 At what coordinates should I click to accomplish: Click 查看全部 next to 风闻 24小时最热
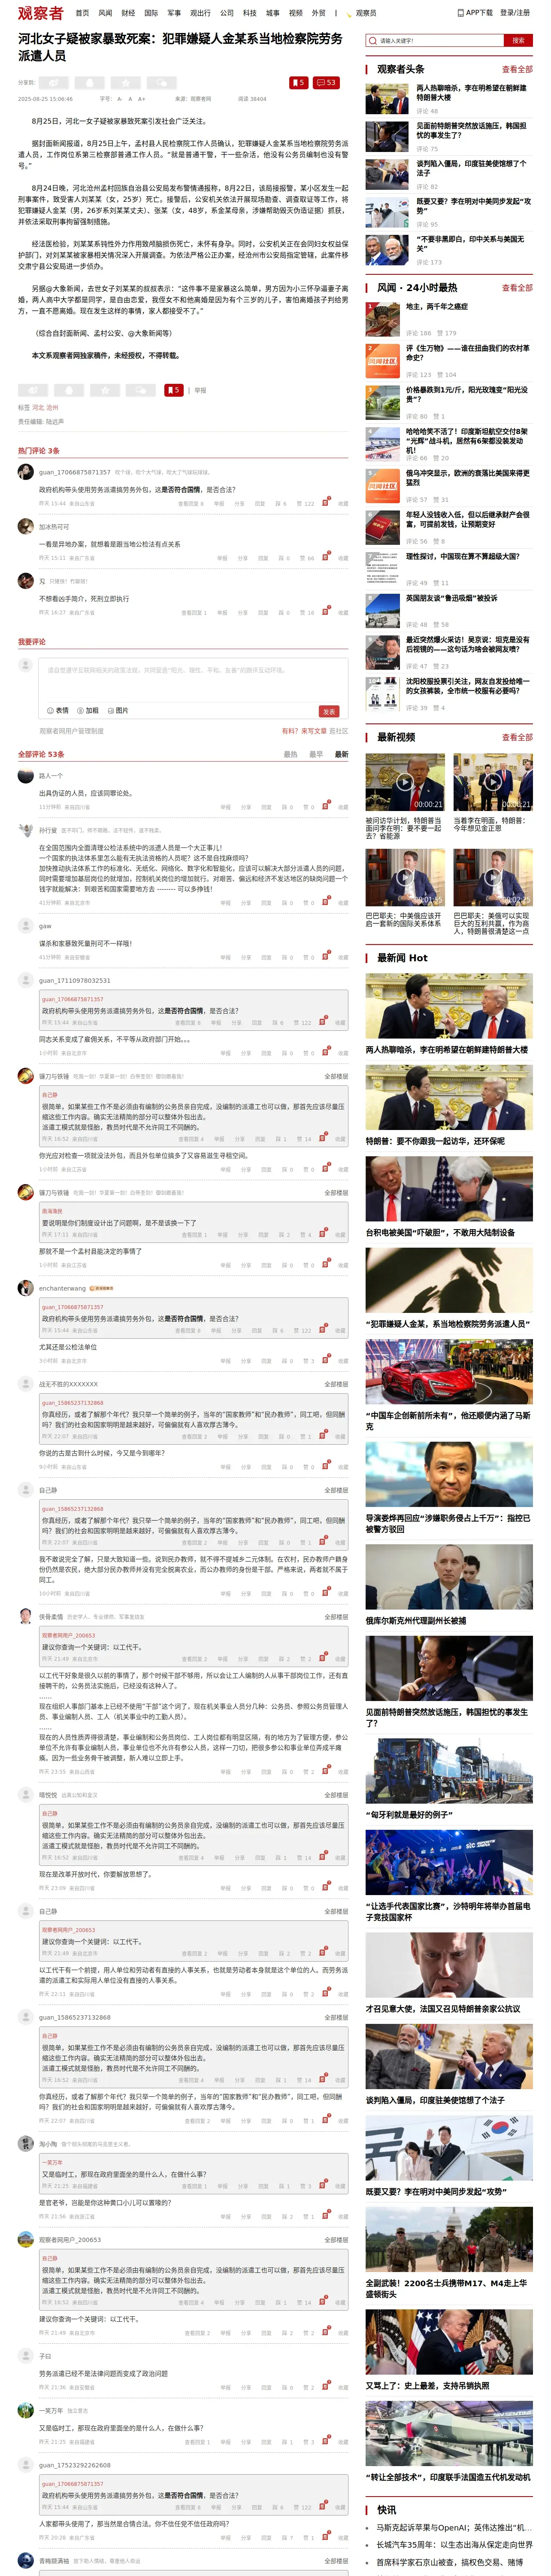pyautogui.click(x=517, y=288)
